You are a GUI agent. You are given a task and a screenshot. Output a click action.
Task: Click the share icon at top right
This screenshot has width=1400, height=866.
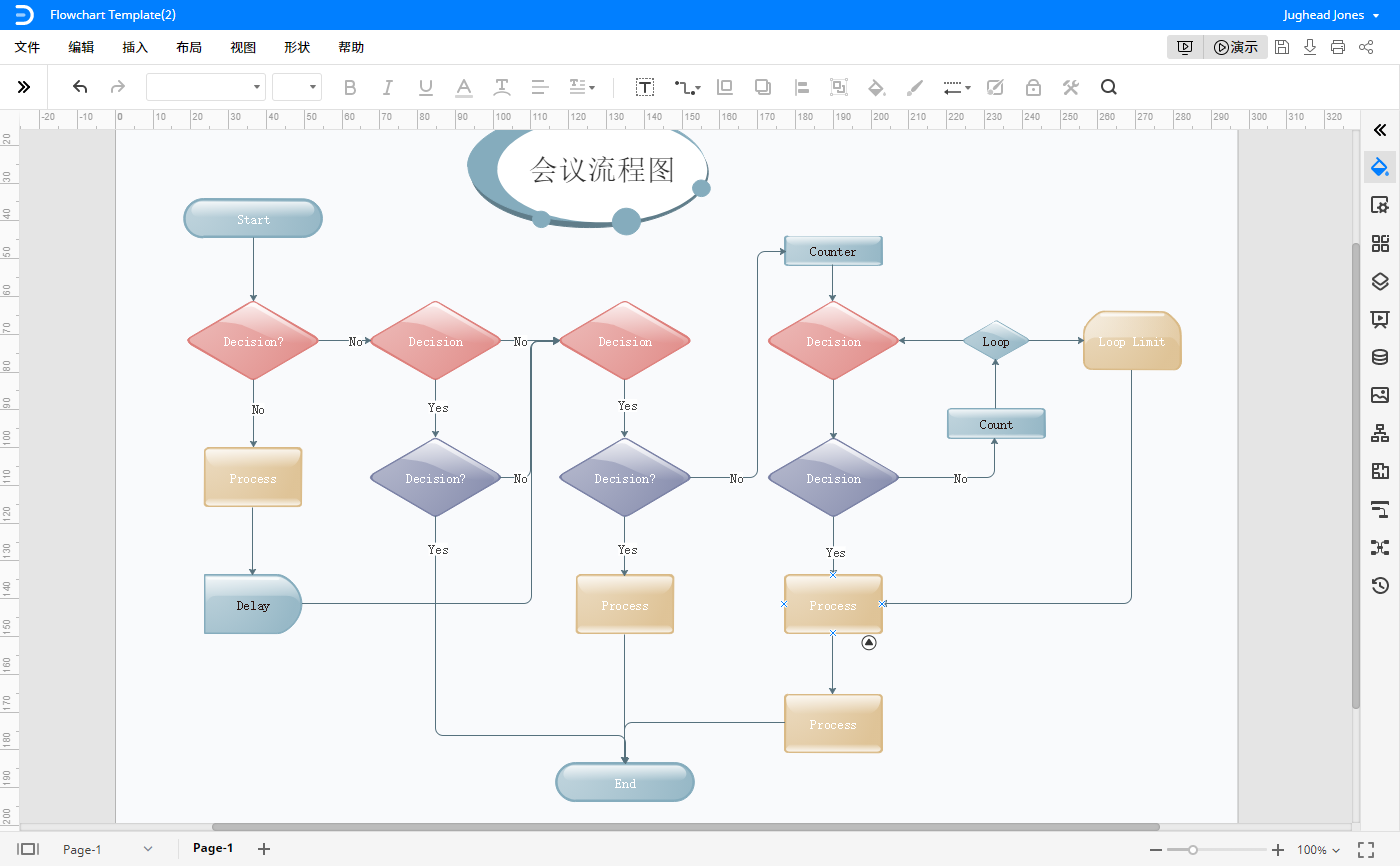point(1366,47)
